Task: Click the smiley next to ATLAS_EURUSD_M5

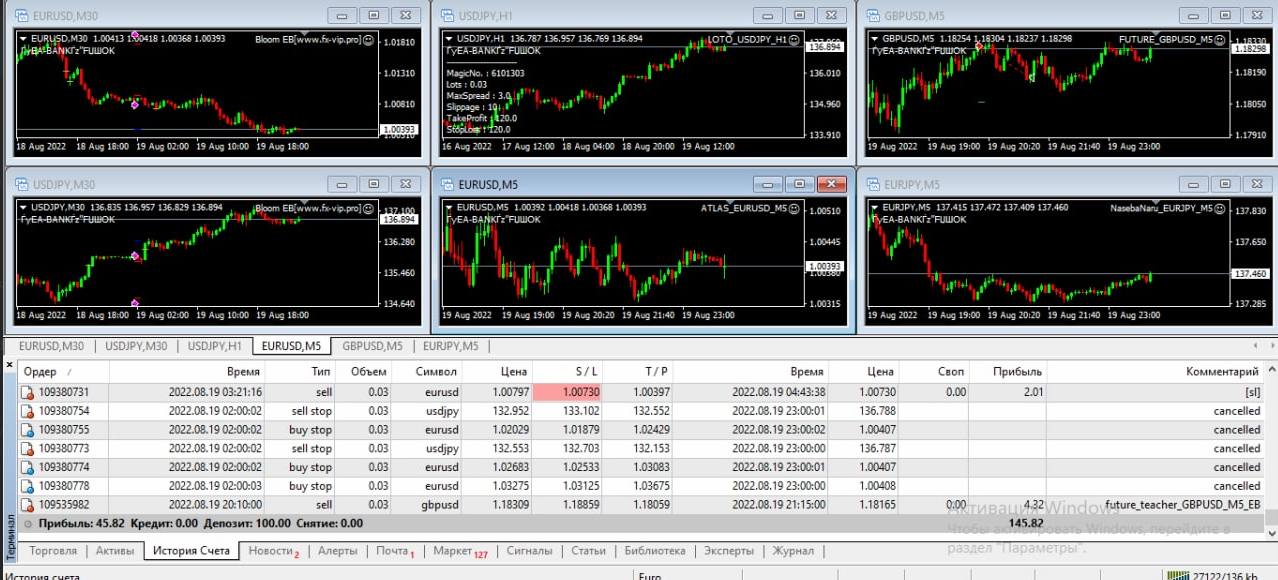Action: pyautogui.click(x=794, y=208)
